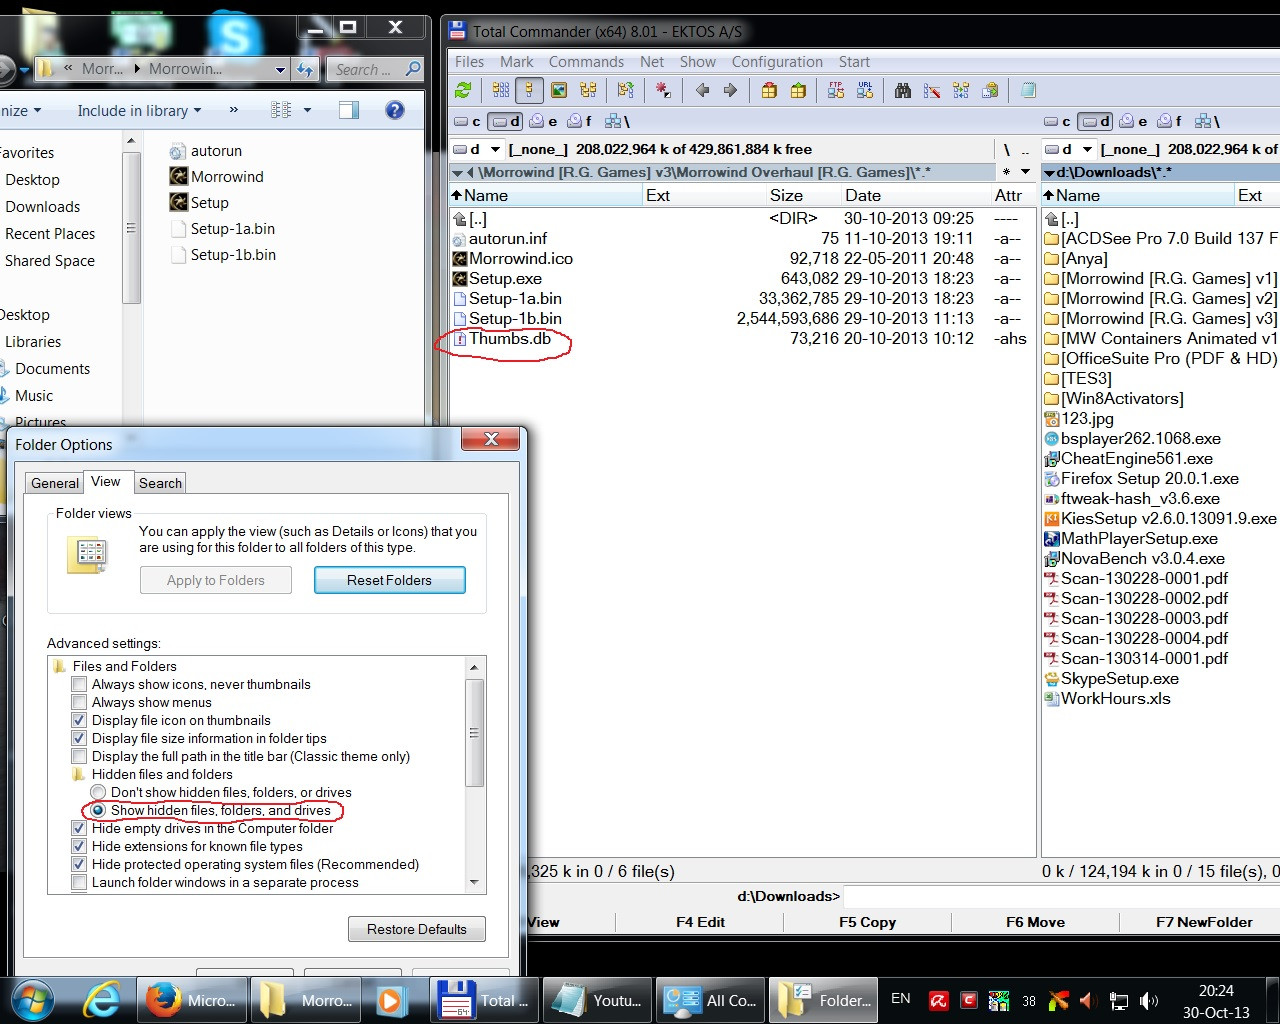Select drive f button in right panel
This screenshot has height=1024, width=1280.
click(1170, 121)
